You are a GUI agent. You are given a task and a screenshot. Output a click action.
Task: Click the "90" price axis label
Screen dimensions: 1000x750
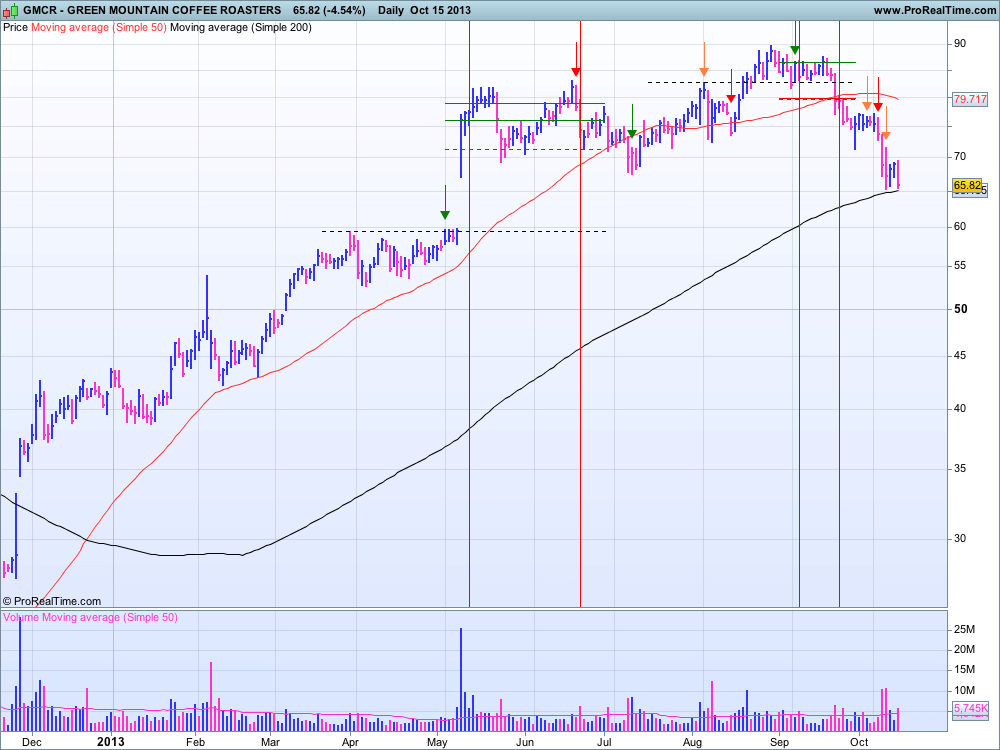[960, 43]
